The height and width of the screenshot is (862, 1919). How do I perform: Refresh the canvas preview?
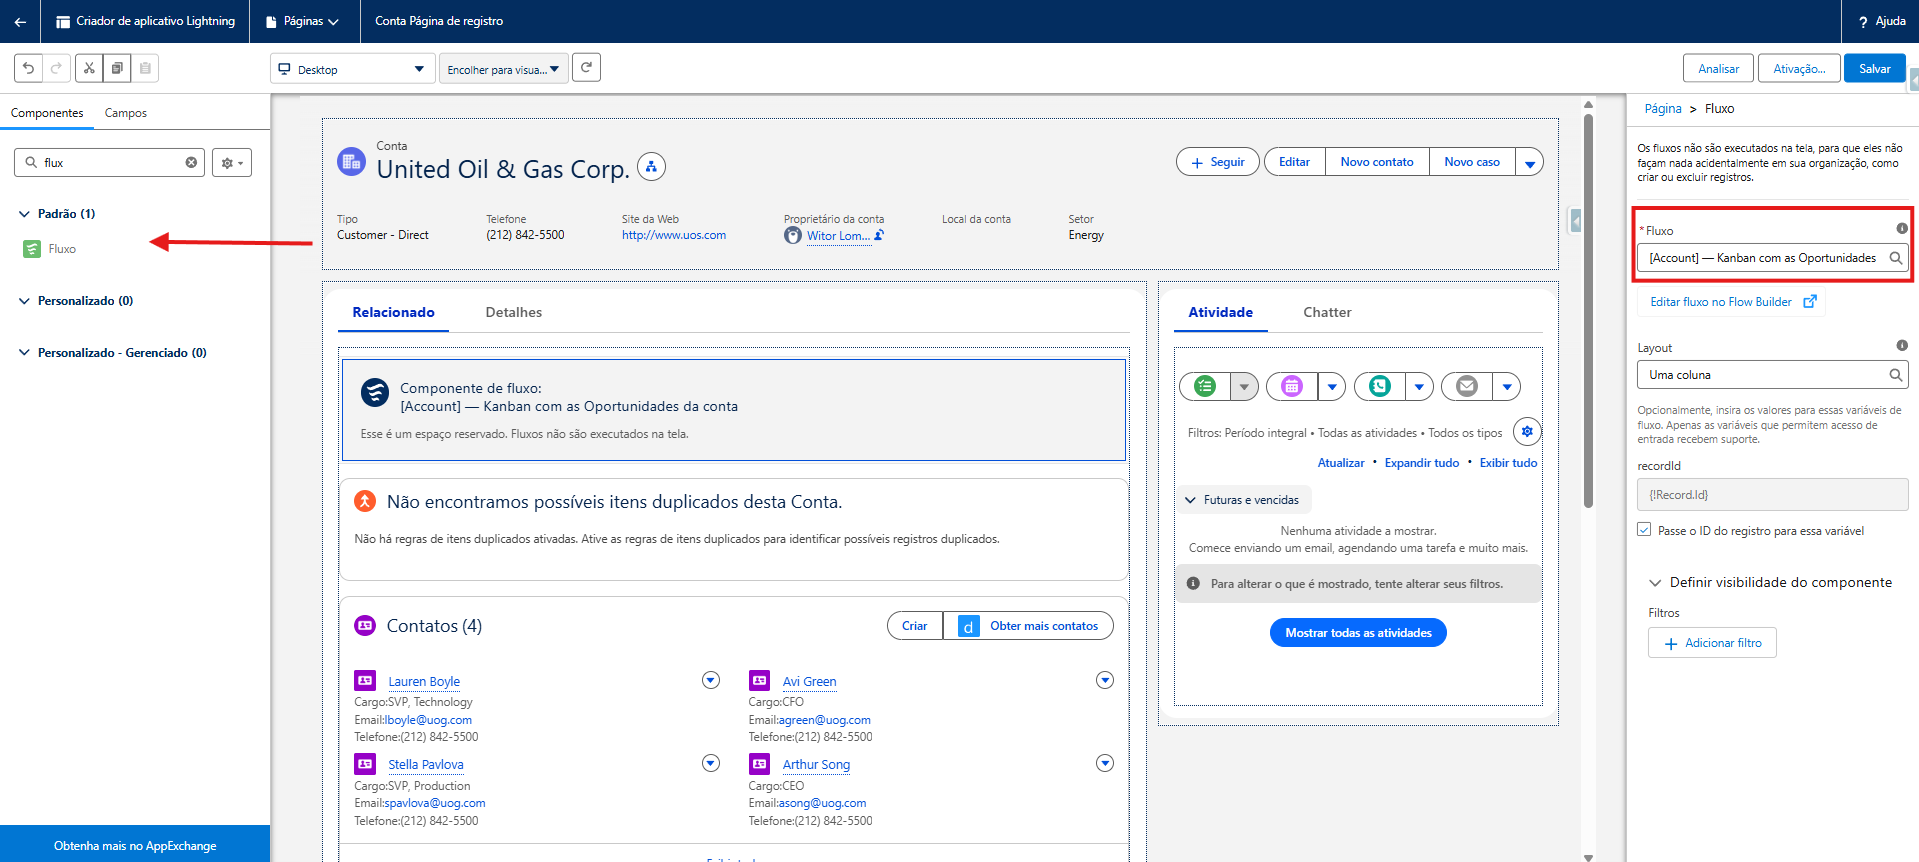click(x=587, y=68)
